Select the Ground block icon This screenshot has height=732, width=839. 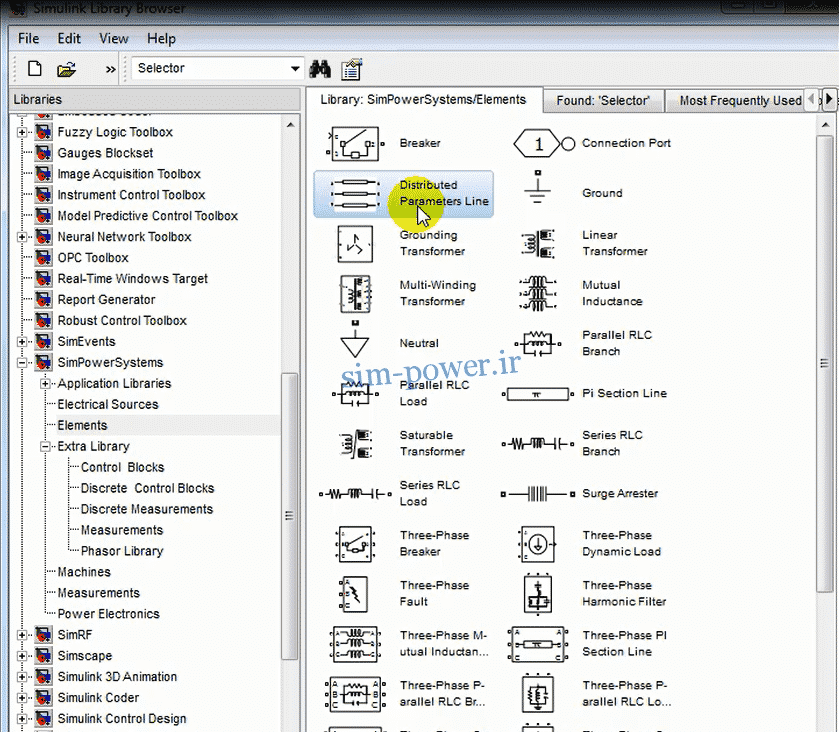pos(538,187)
